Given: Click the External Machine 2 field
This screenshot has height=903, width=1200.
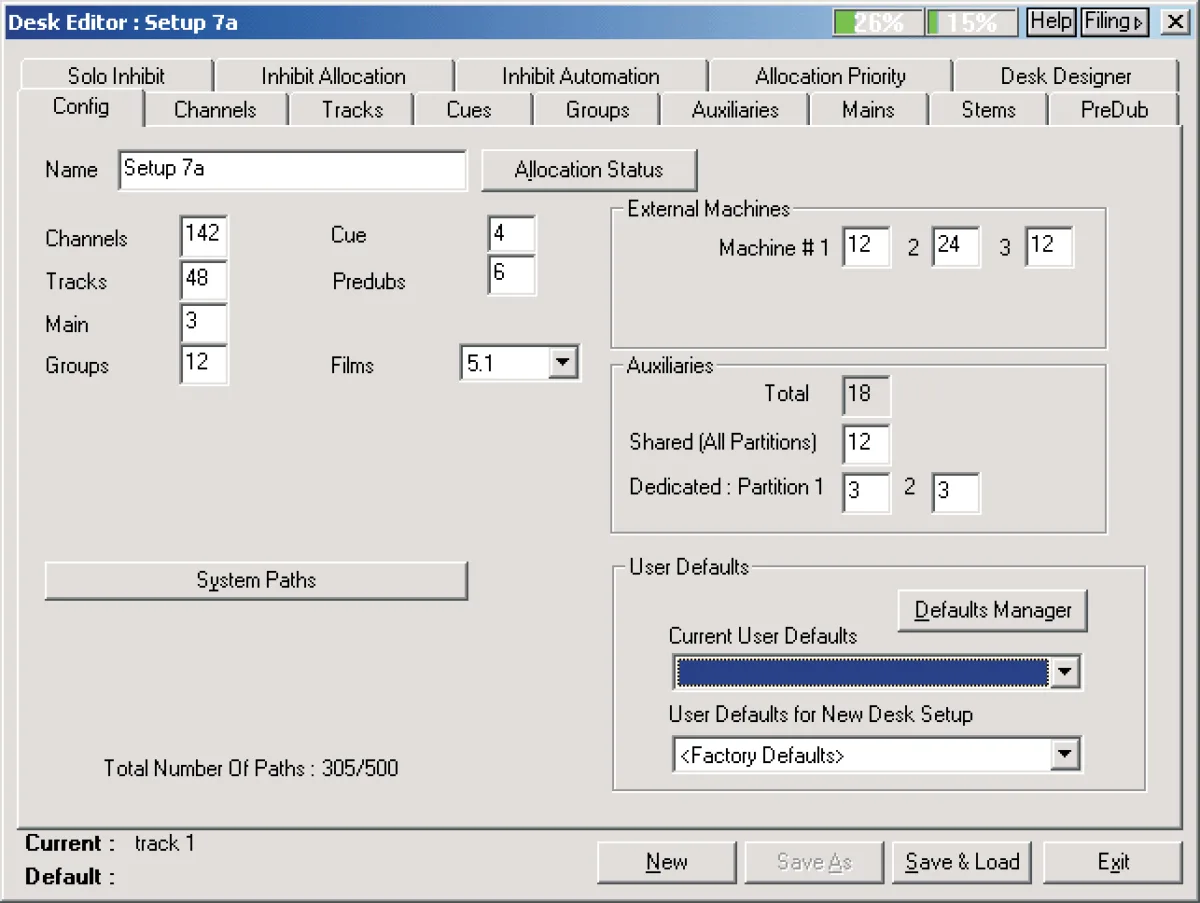Looking at the screenshot, I should tap(956, 247).
